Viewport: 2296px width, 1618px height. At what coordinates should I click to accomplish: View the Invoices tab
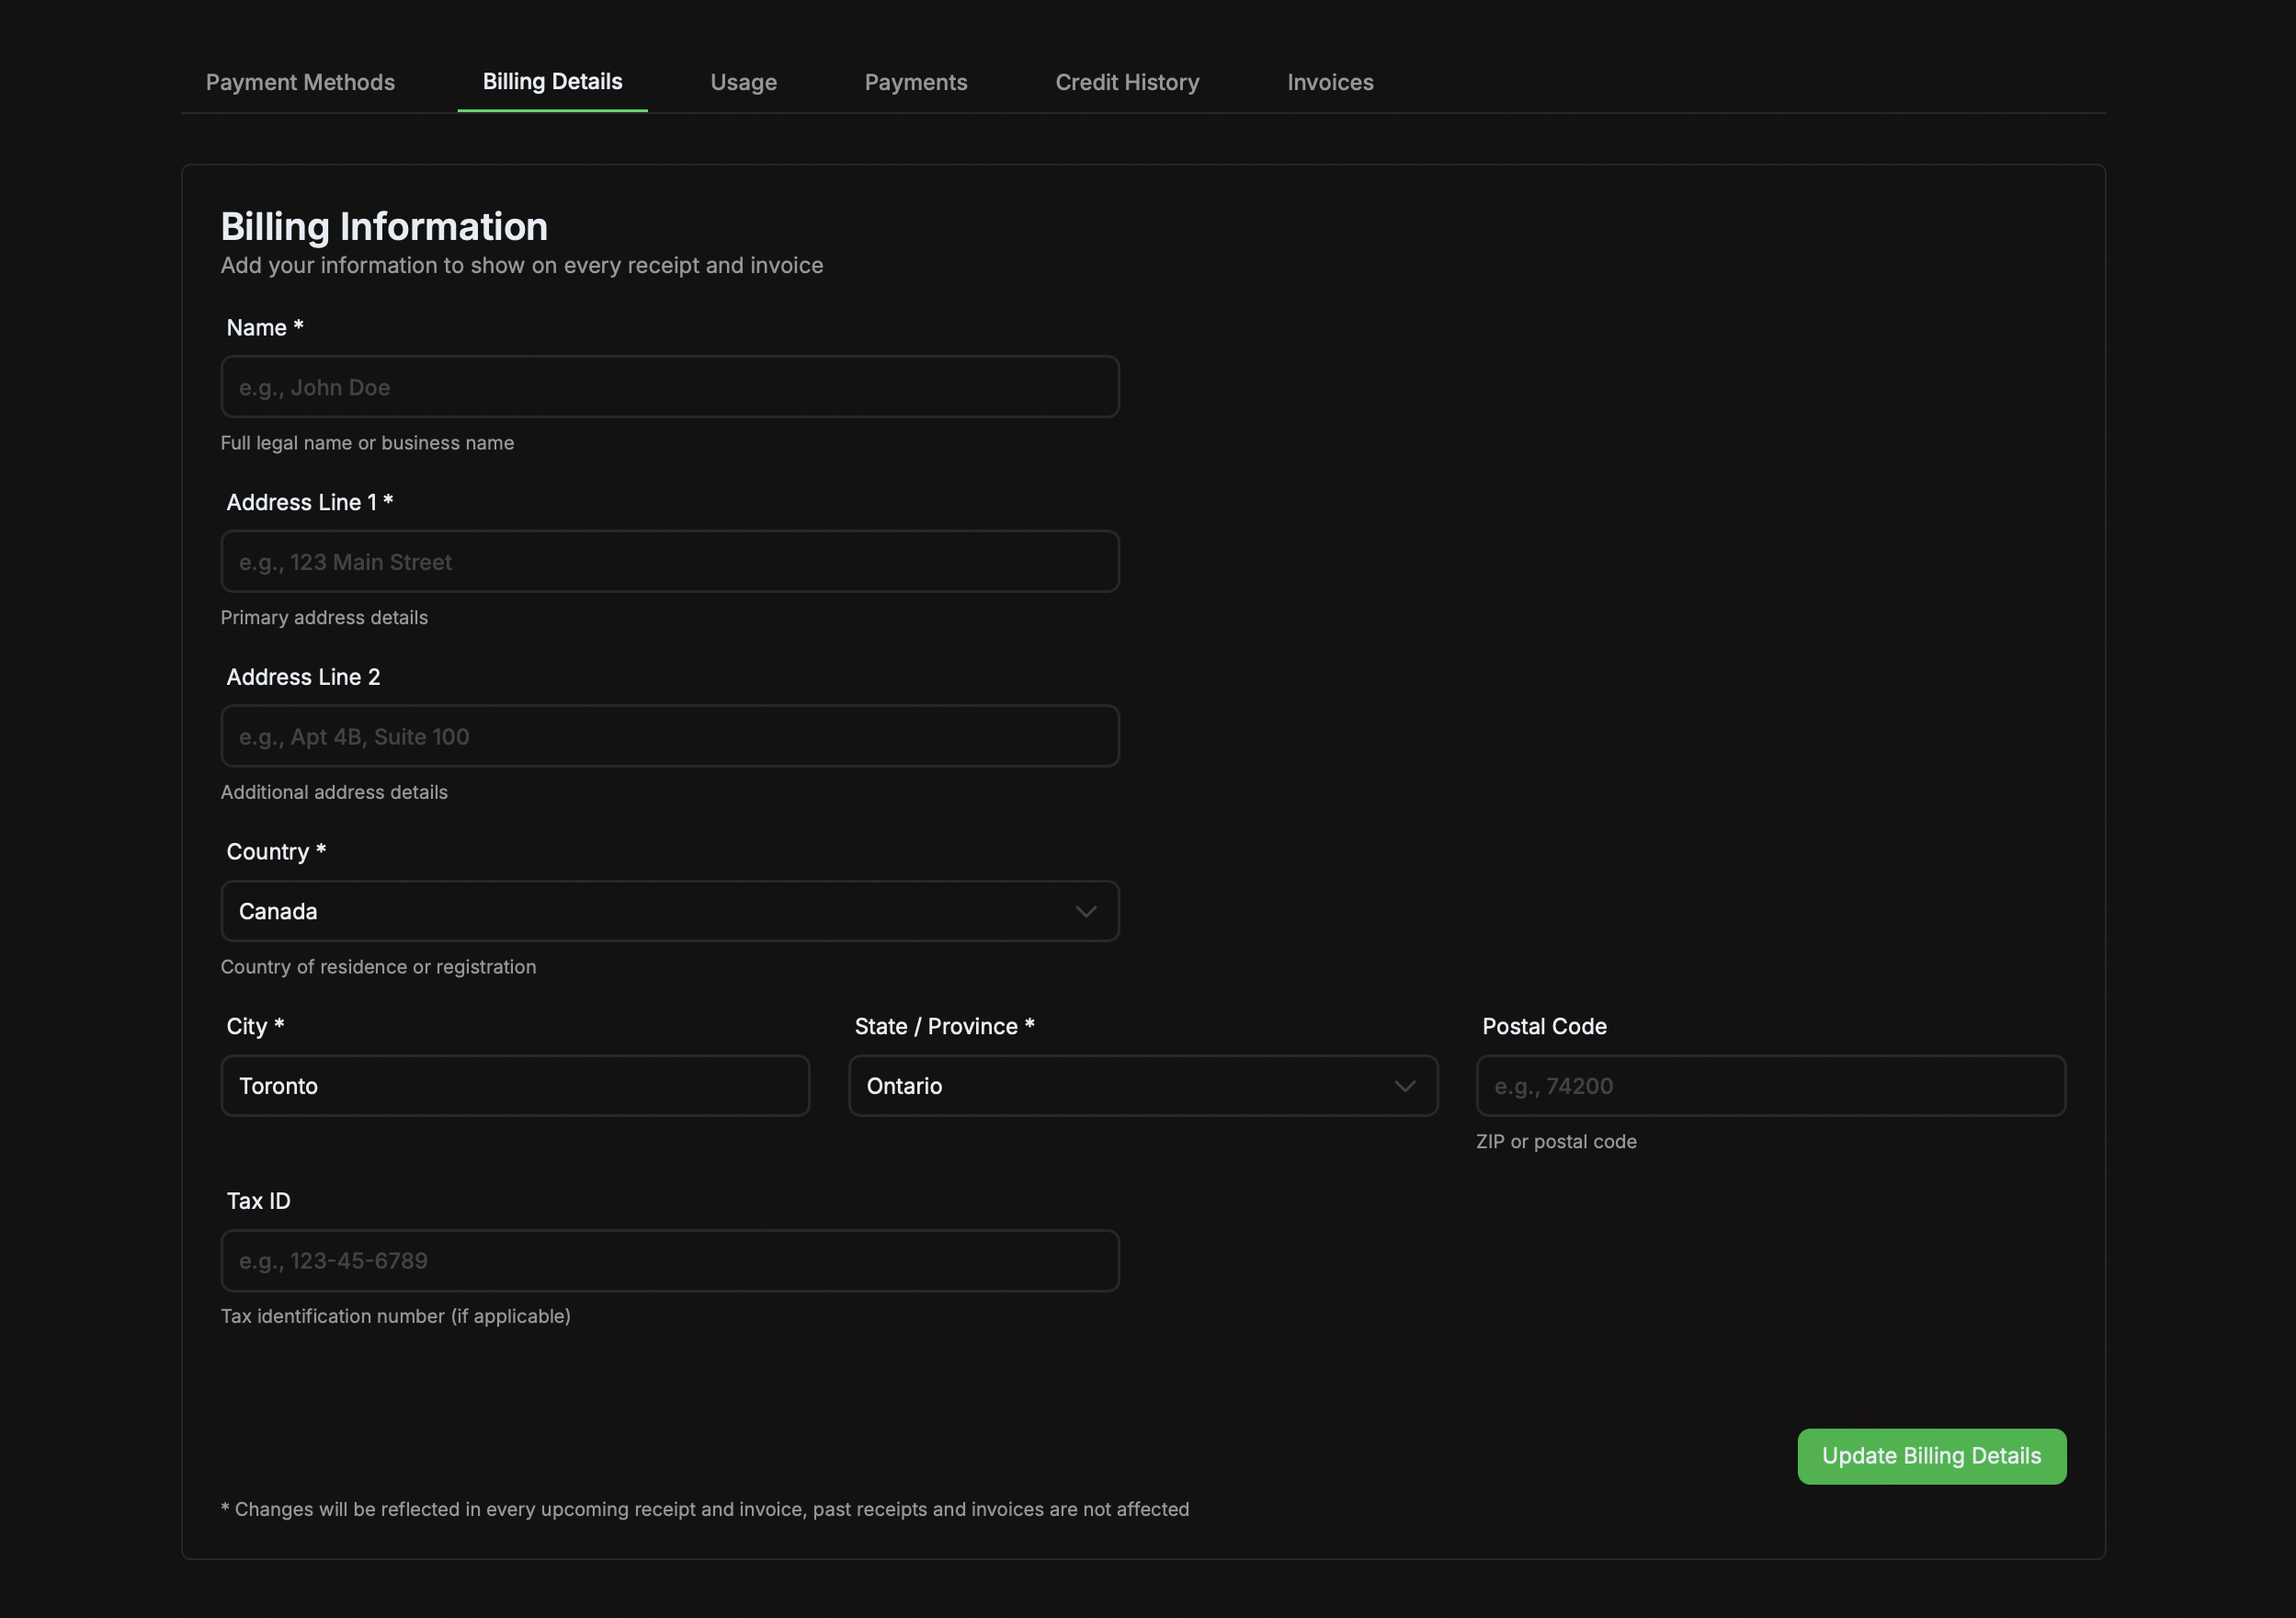point(1330,82)
